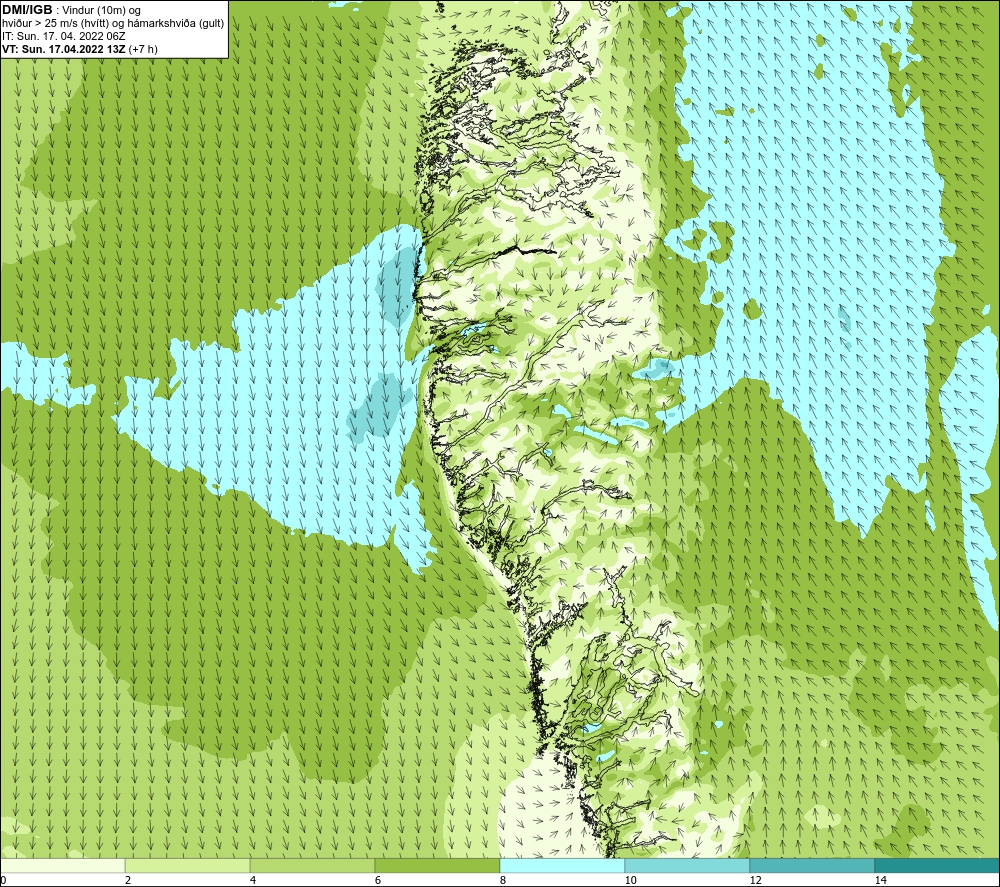This screenshot has width=1000, height=887.
Task: Click the scale label '8'
Action: point(503,881)
